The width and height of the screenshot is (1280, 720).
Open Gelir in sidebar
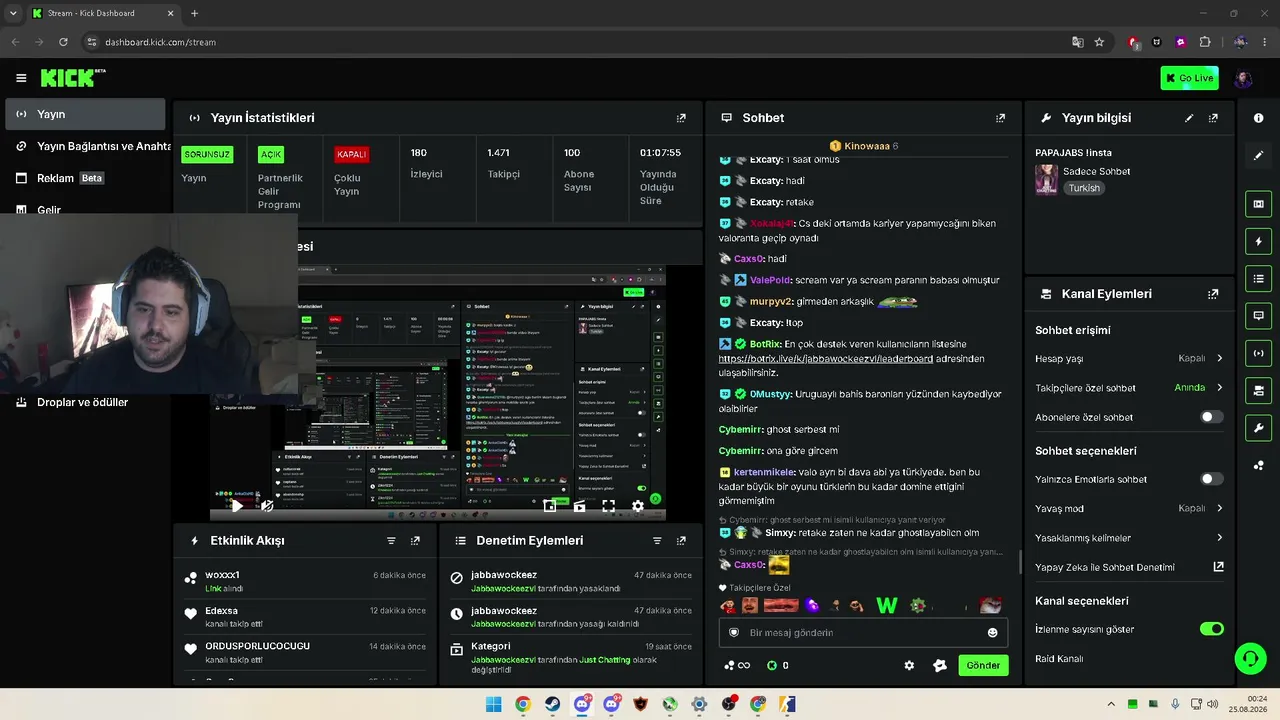pyautogui.click(x=85, y=208)
